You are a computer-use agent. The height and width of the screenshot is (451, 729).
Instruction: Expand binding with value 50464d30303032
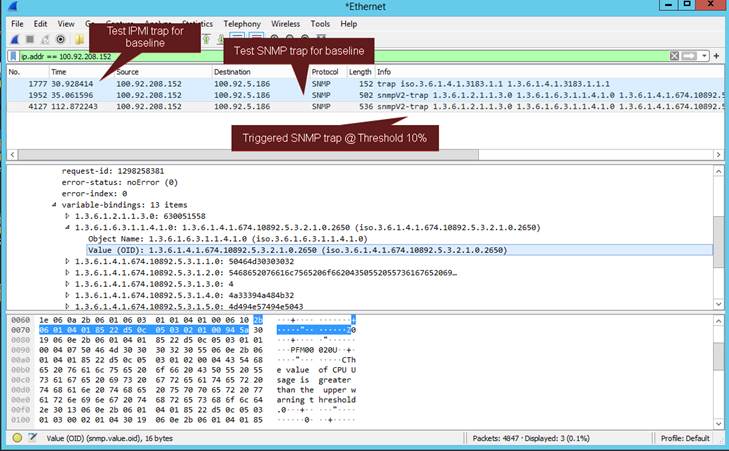(67, 261)
